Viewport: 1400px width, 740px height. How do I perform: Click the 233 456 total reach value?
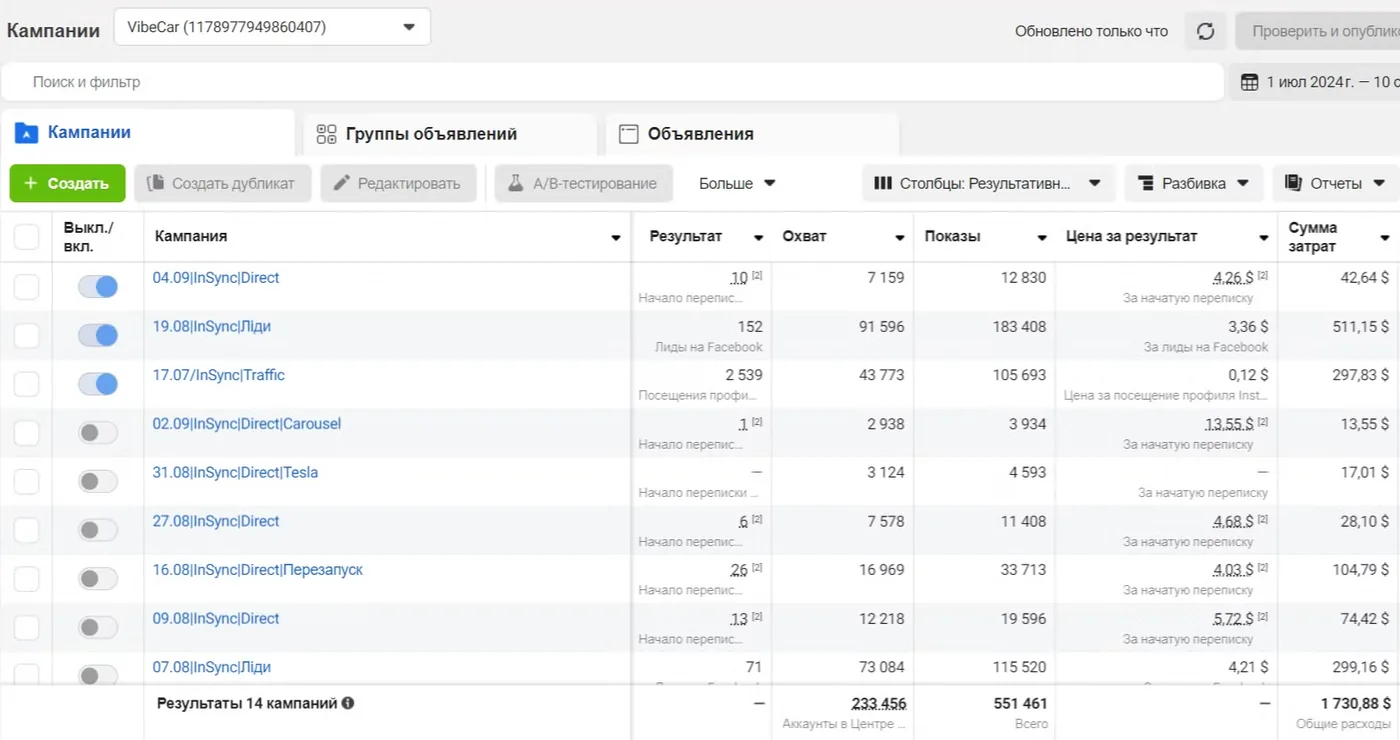click(879, 703)
